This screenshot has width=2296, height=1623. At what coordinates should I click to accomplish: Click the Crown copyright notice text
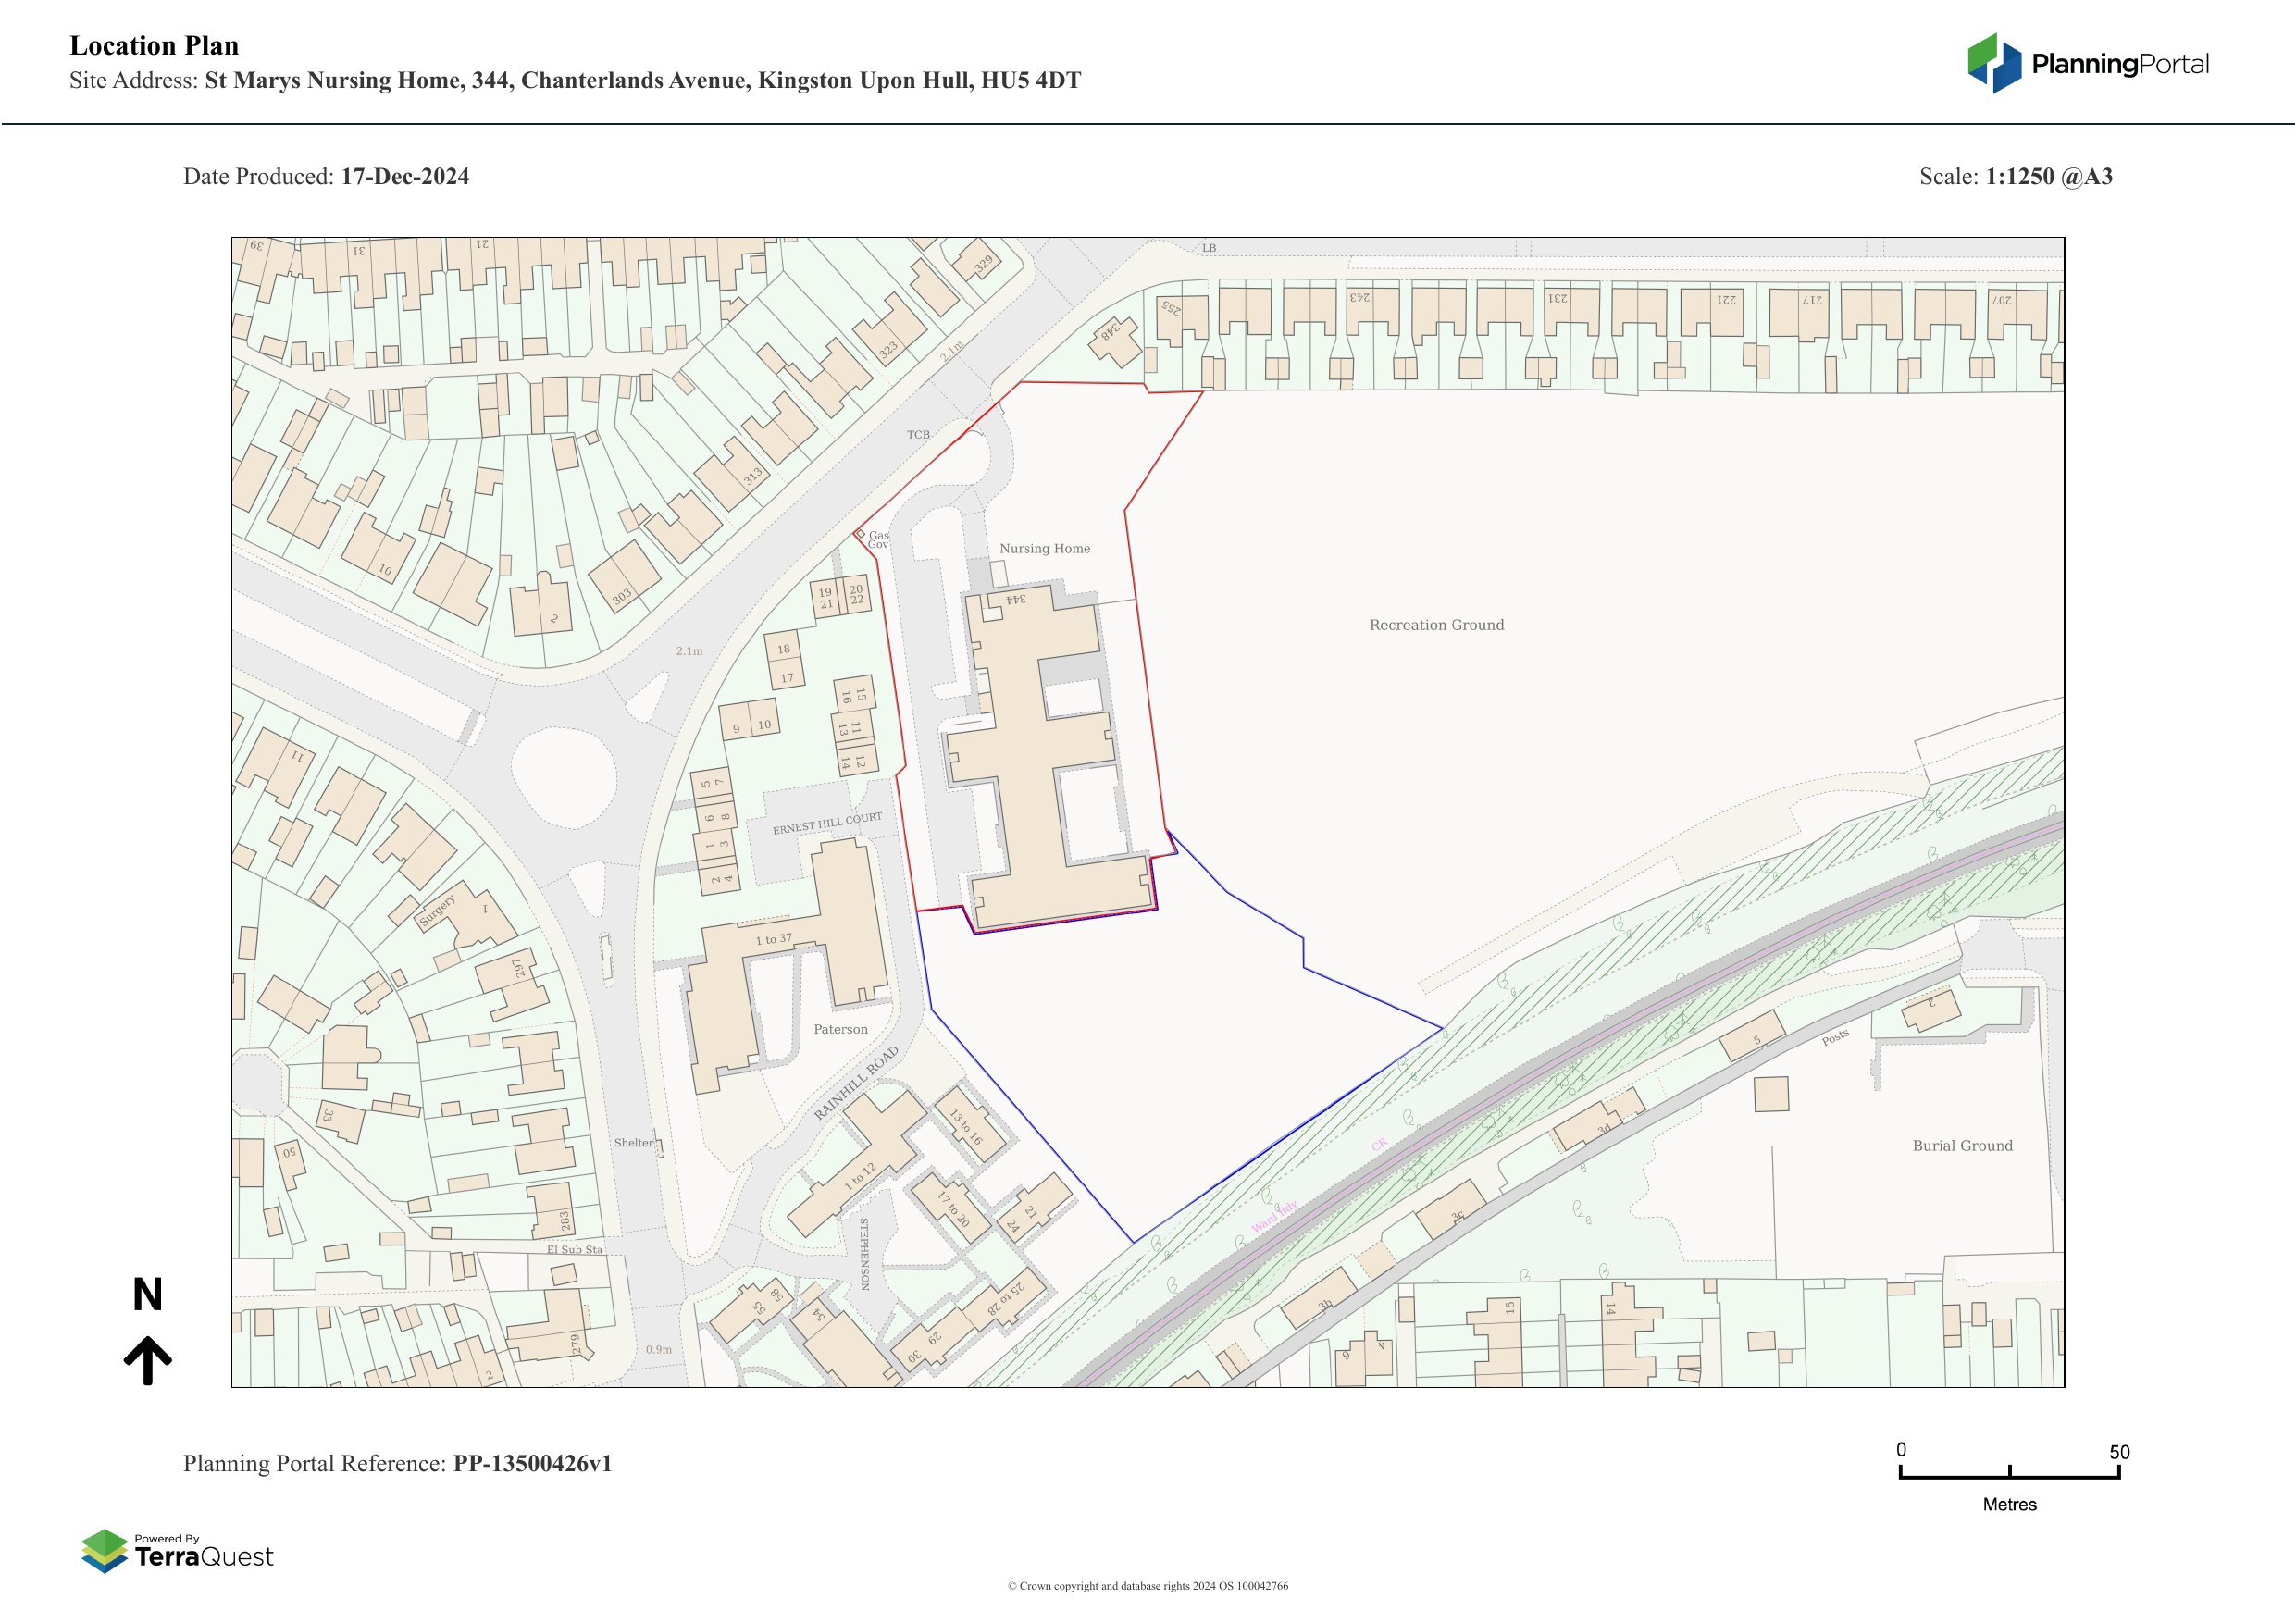point(1147,1586)
